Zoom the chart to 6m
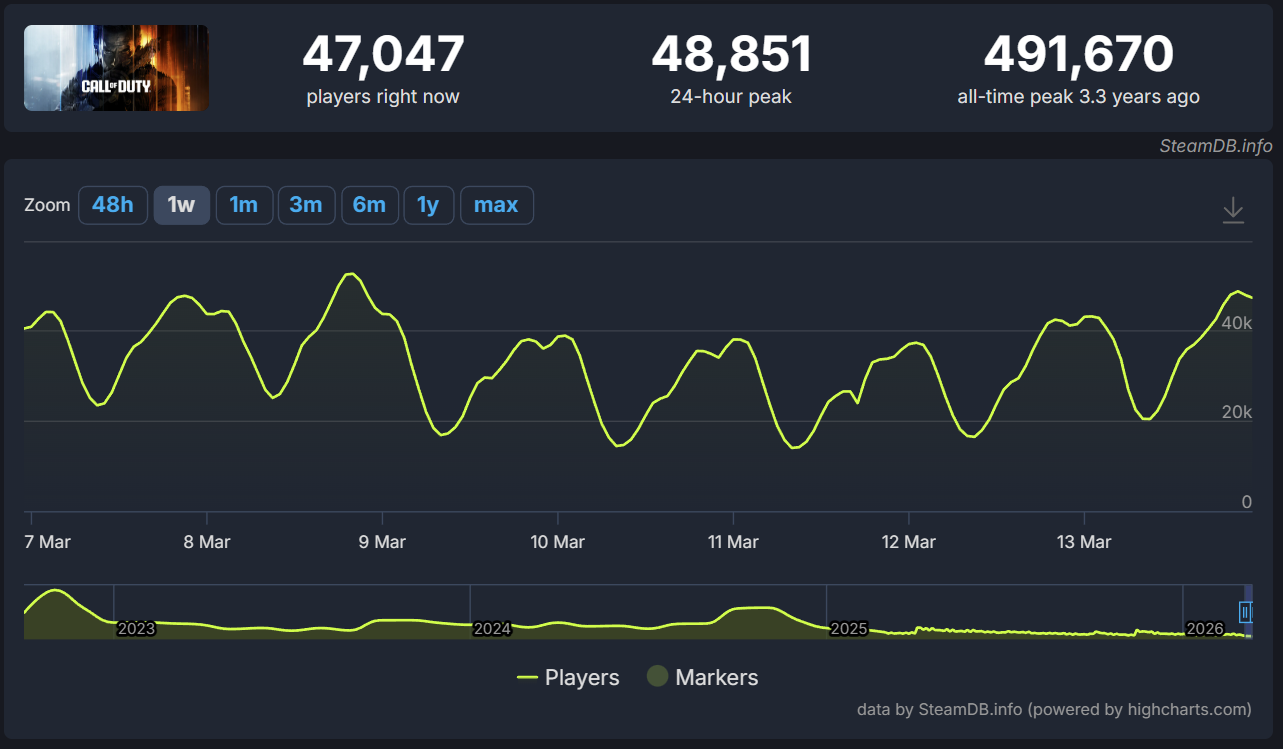 tap(369, 205)
